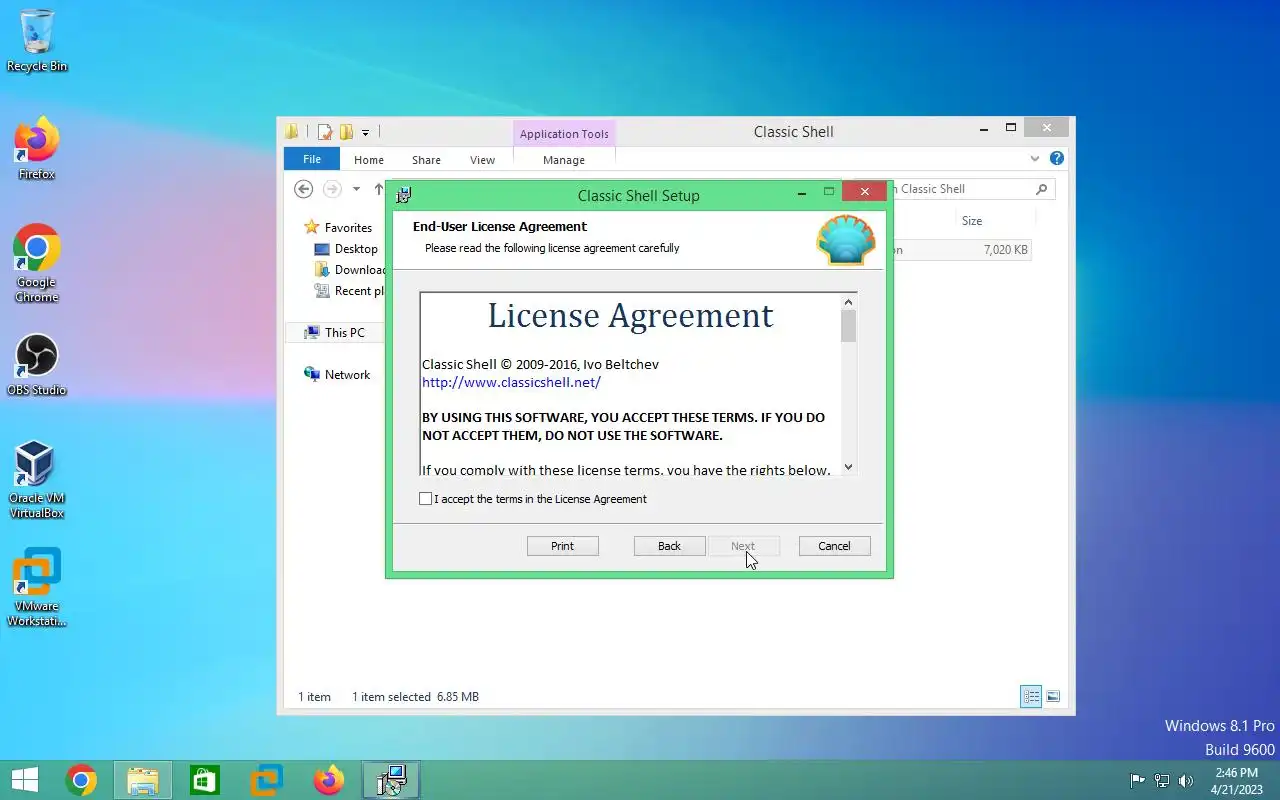The image size is (1280, 800).
Task: Click Explorer back navigation arrow
Action: pyautogui.click(x=304, y=189)
